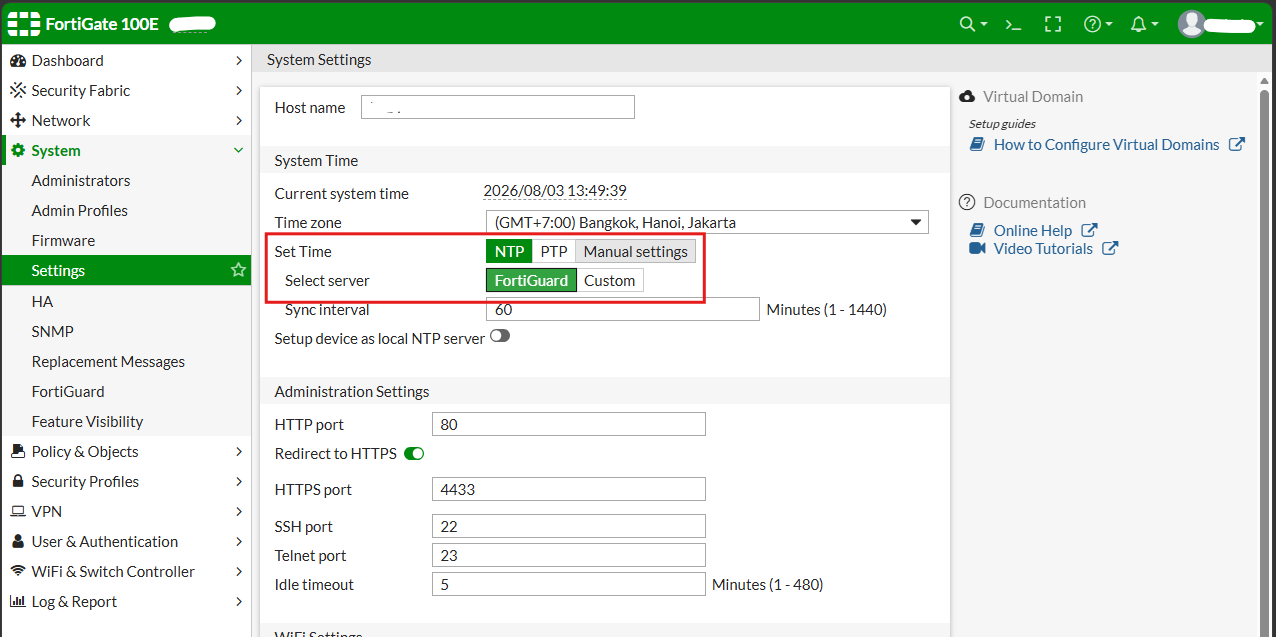The height and width of the screenshot is (637, 1276).
Task: Open the search magnifier icon in header
Action: [967, 24]
